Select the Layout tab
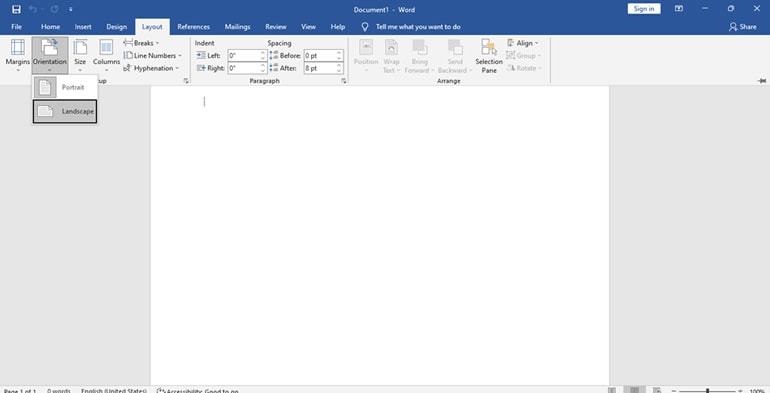Screen dimensions: 770x393 coord(152,27)
